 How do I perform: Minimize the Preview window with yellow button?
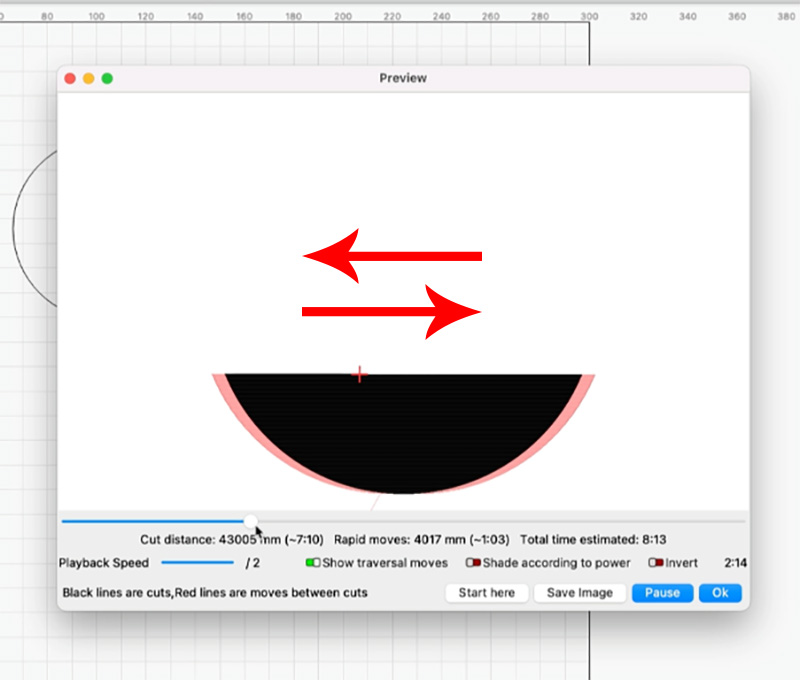pyautogui.click(x=88, y=78)
